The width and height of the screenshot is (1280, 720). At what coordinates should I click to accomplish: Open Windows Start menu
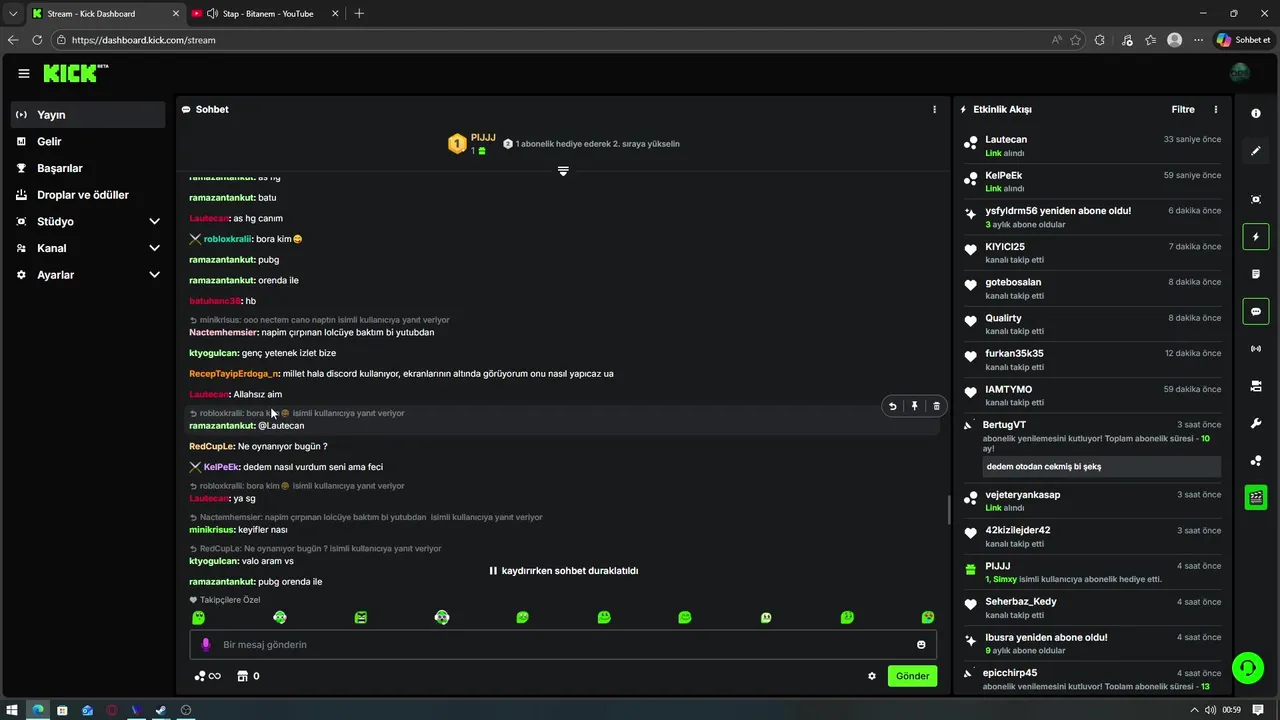(12, 710)
